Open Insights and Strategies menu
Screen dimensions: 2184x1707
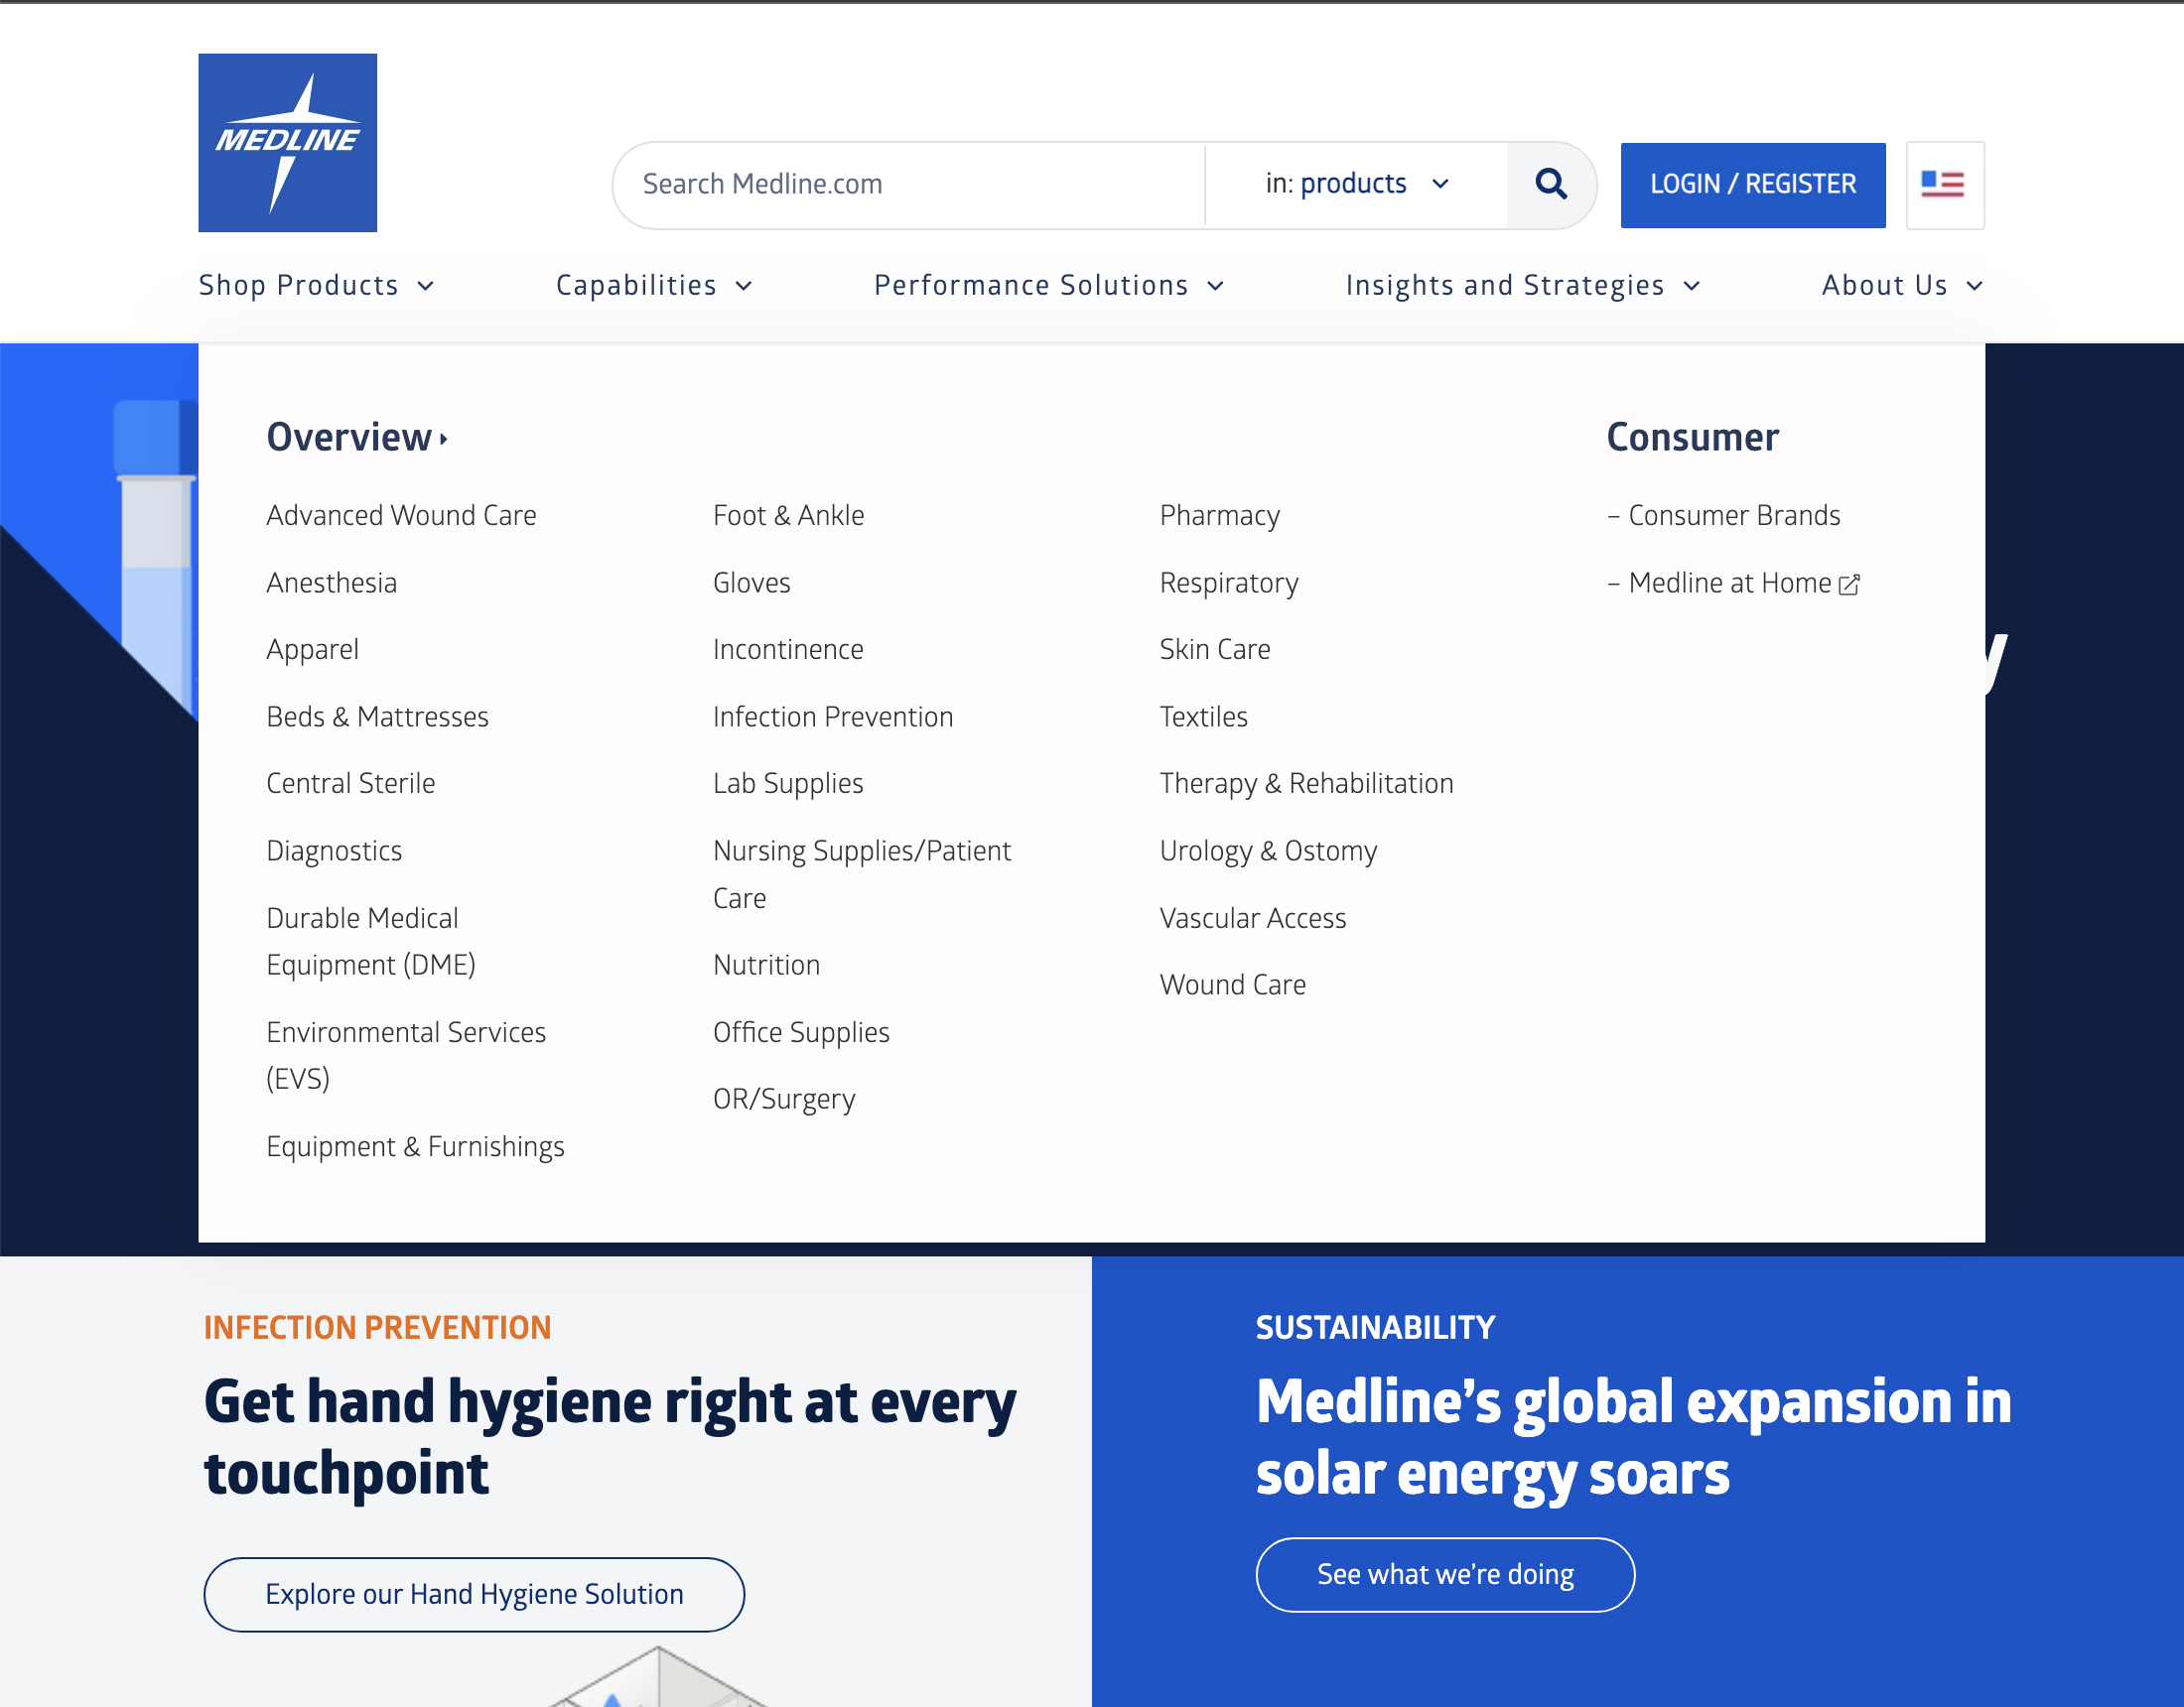(1521, 286)
